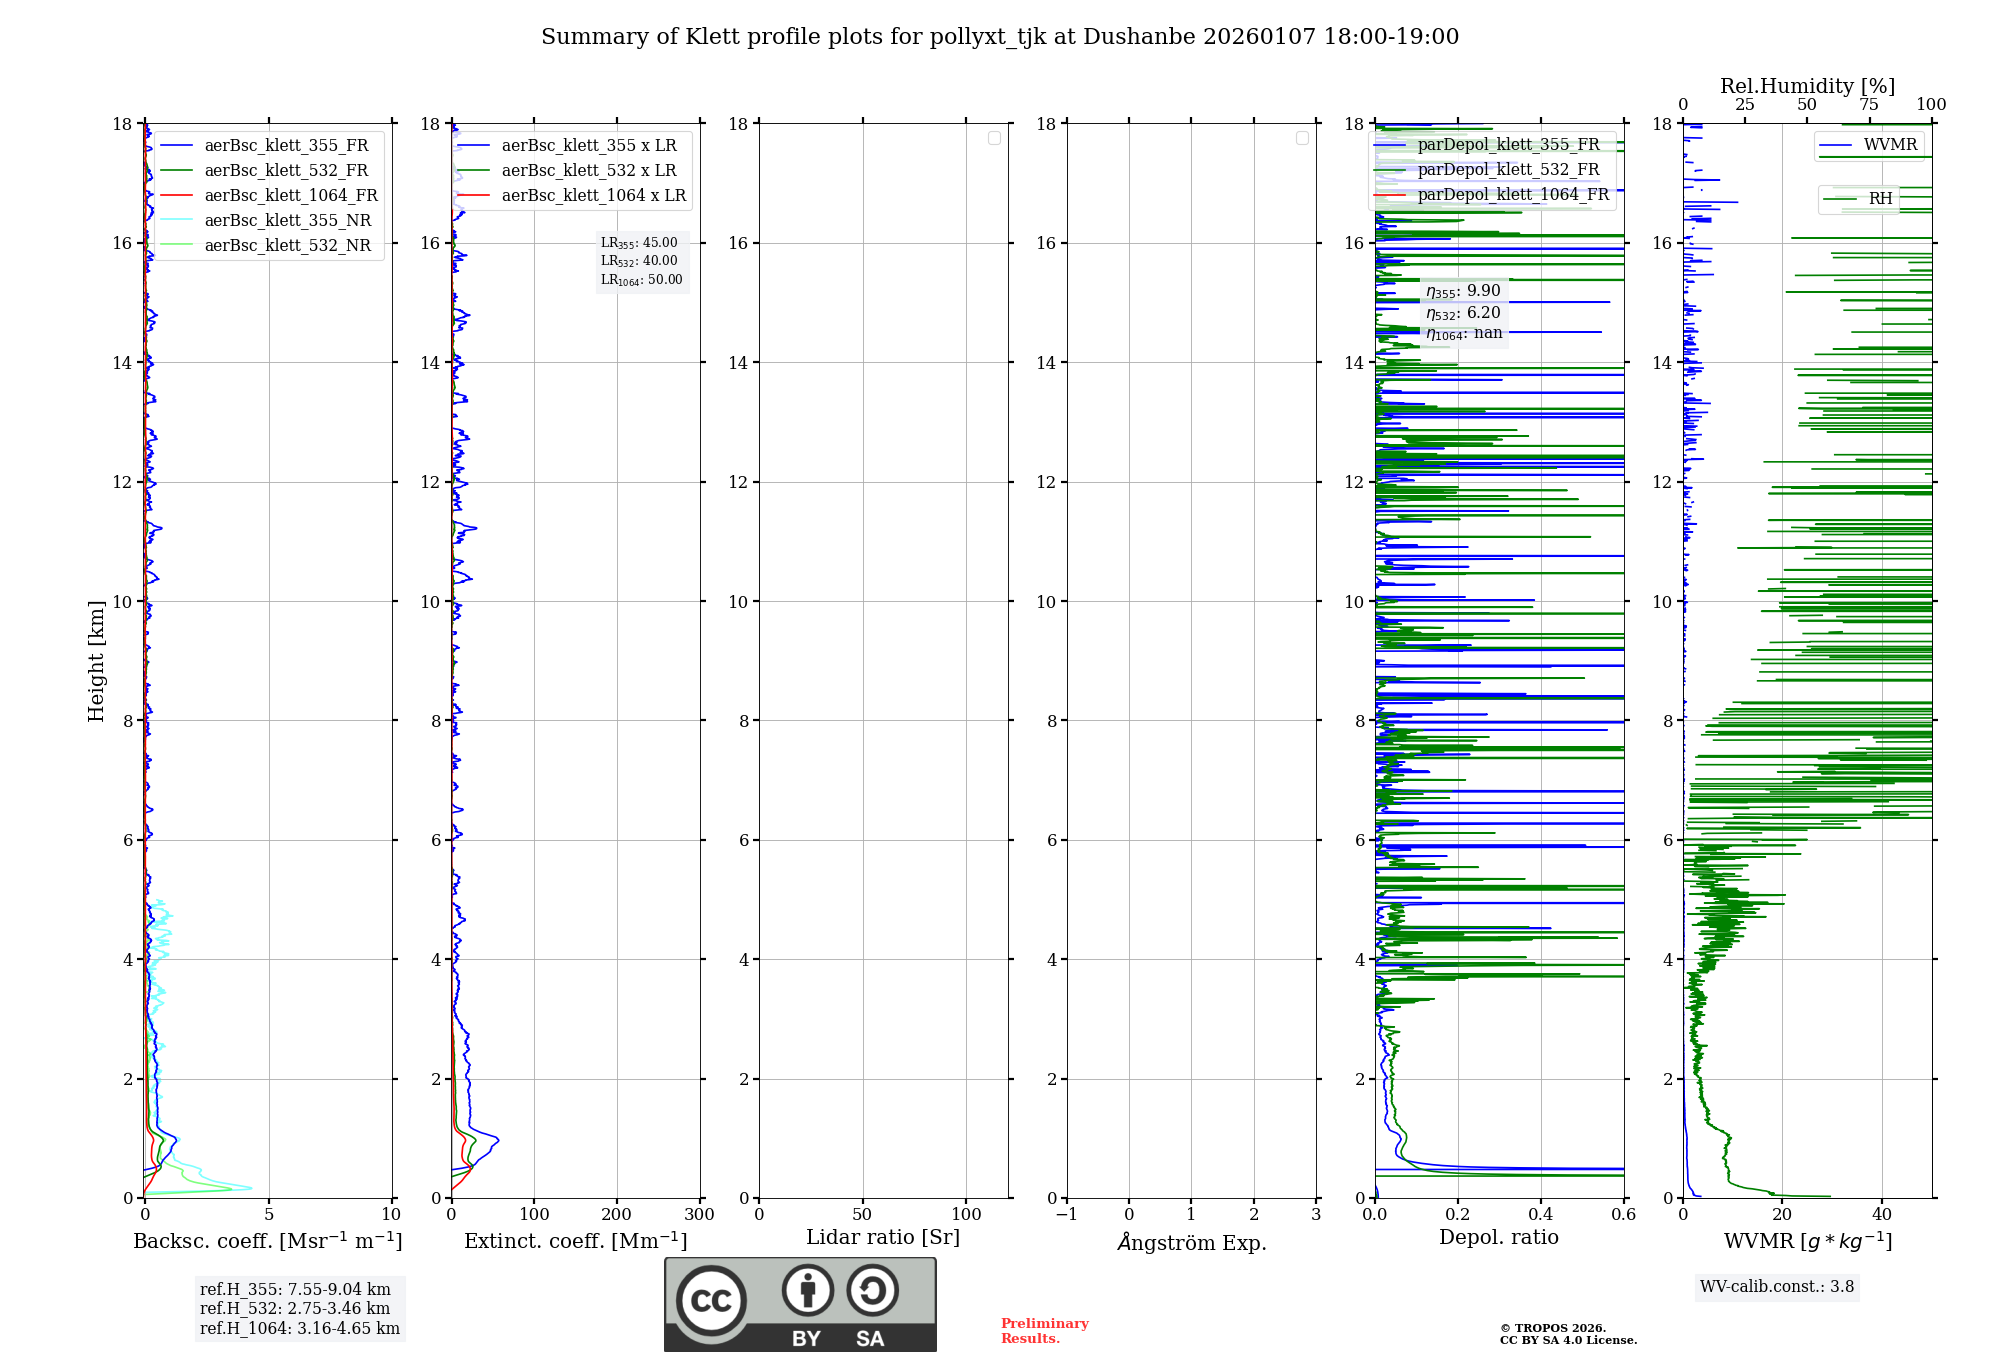Click the aerBsc_klett_532 x LR legend entry

[x=588, y=171]
